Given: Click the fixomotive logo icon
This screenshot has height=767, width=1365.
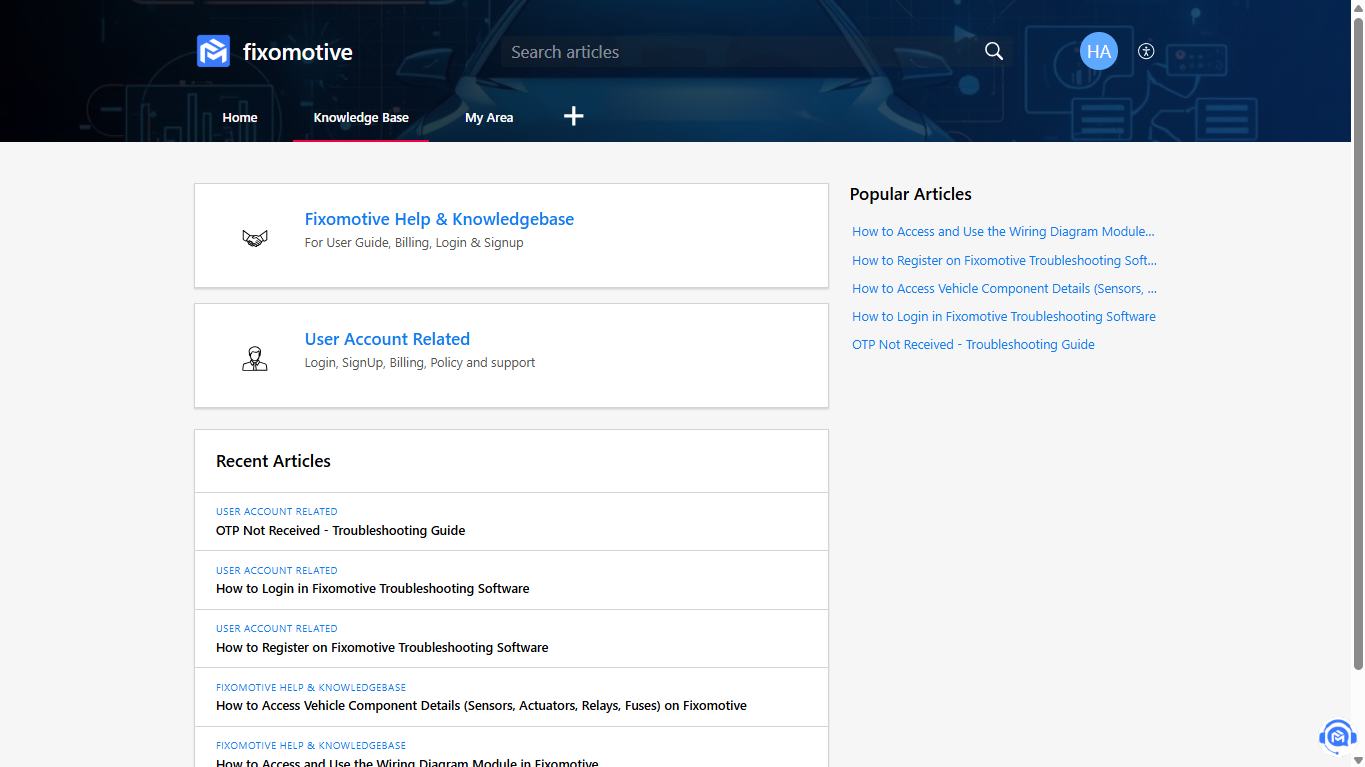Looking at the screenshot, I should pos(212,50).
